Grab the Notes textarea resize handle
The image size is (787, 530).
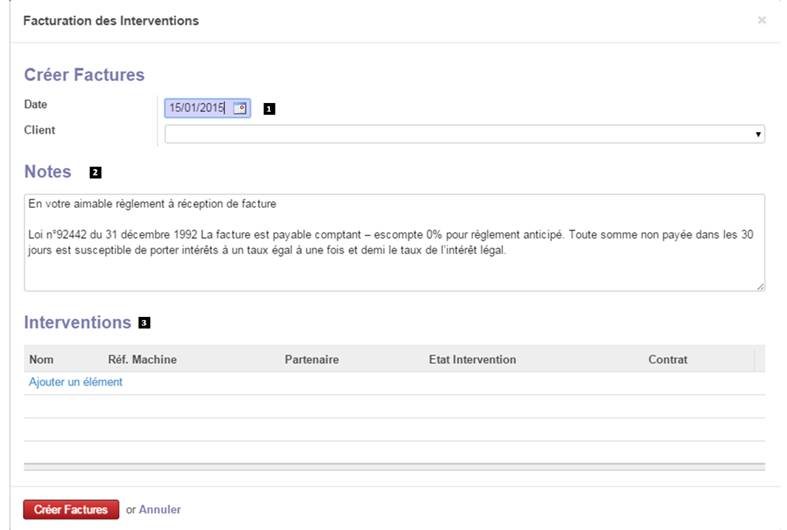click(x=760, y=287)
